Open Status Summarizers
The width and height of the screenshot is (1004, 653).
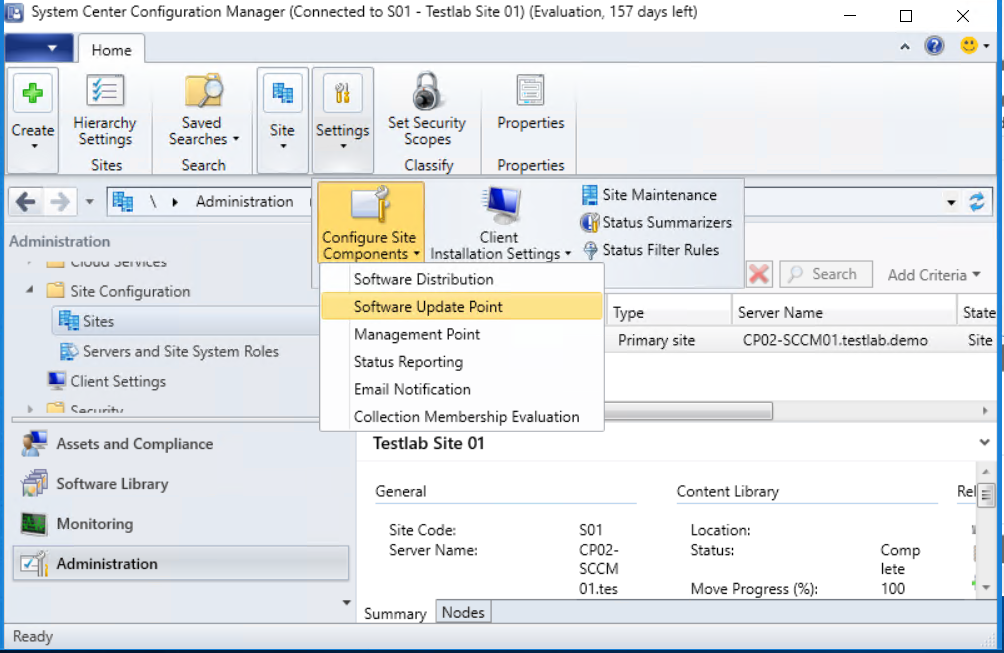click(x=656, y=222)
